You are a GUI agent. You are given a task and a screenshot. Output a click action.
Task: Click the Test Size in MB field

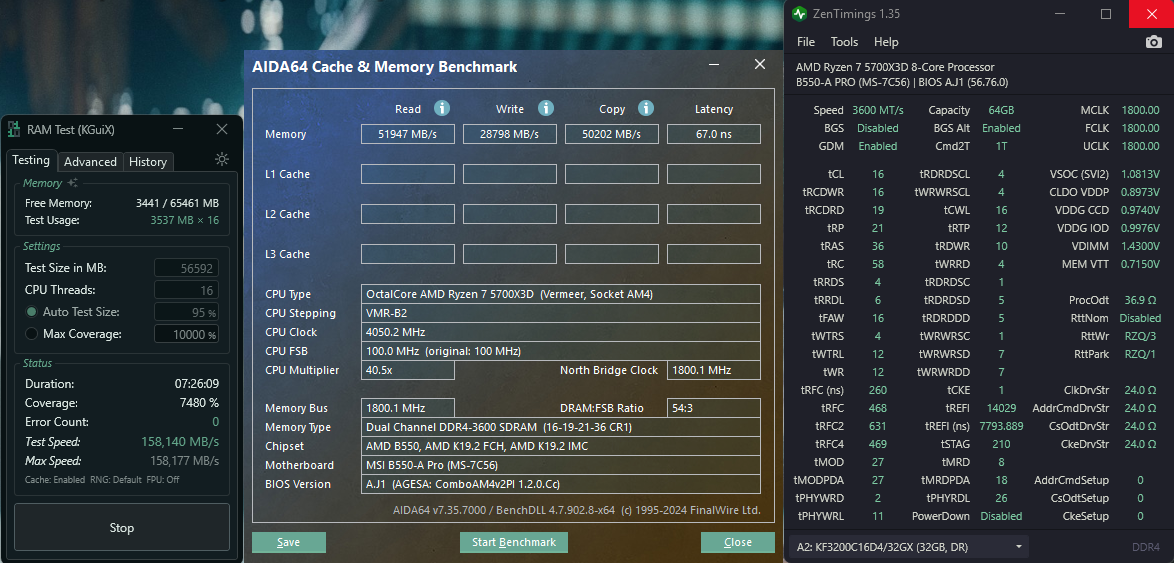click(186, 268)
